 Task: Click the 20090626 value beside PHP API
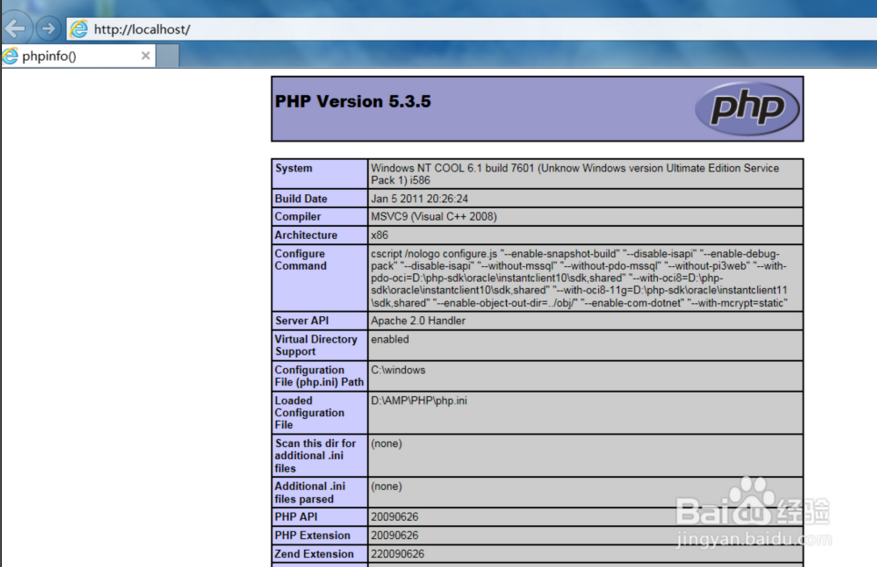pos(395,517)
